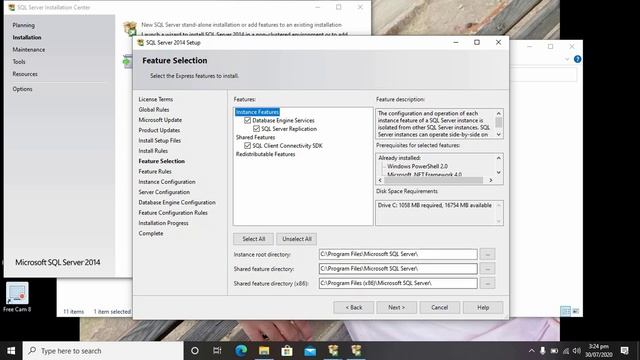Select Instance Features tree node
640x360 pixels.
click(x=257, y=112)
